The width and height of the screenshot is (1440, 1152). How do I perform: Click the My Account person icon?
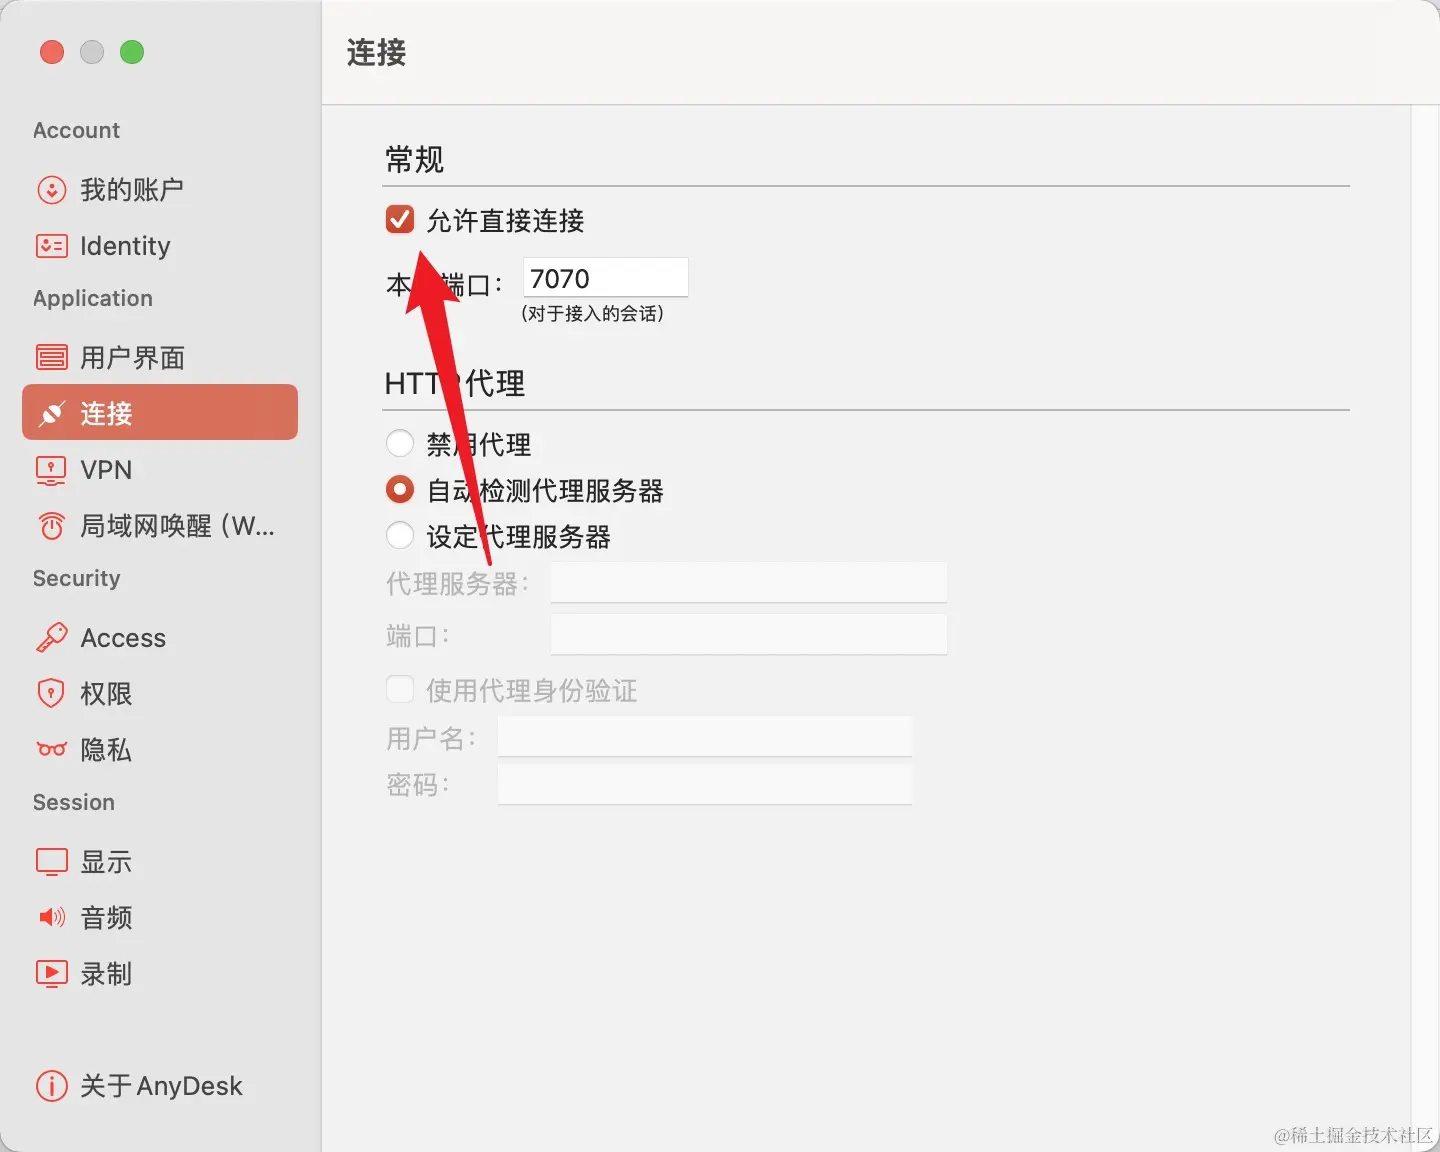(51, 190)
